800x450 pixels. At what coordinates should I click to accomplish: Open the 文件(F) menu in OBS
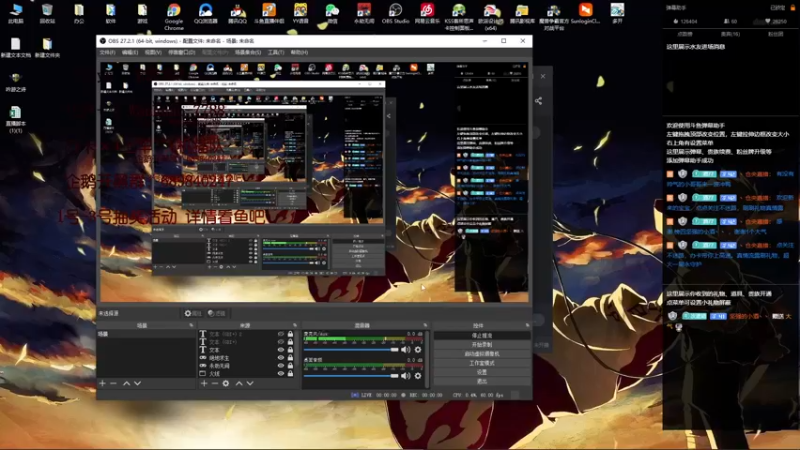(107, 53)
